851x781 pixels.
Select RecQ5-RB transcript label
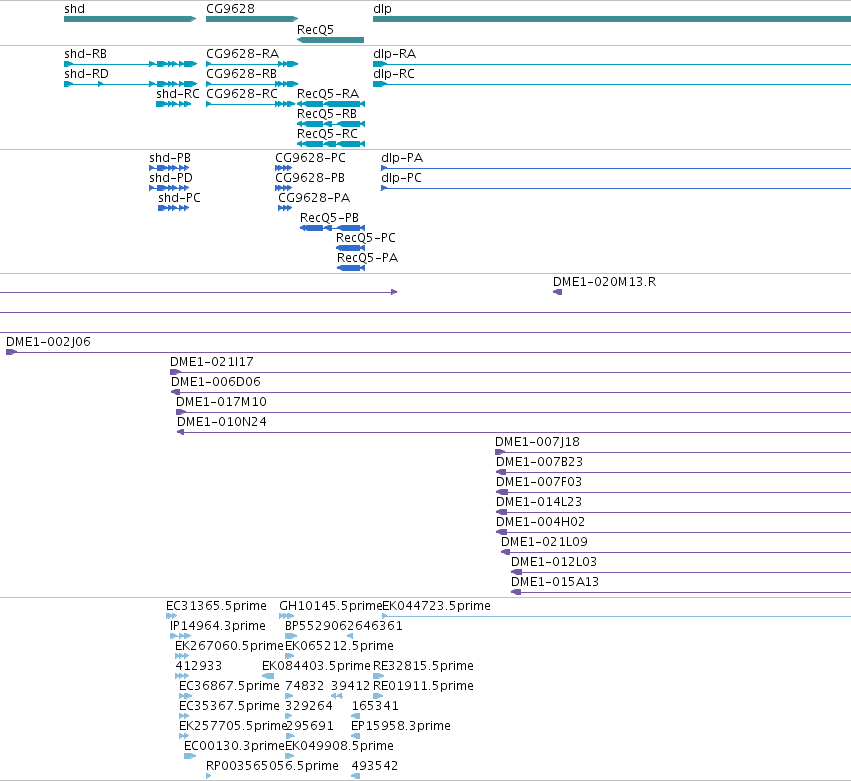point(327,114)
